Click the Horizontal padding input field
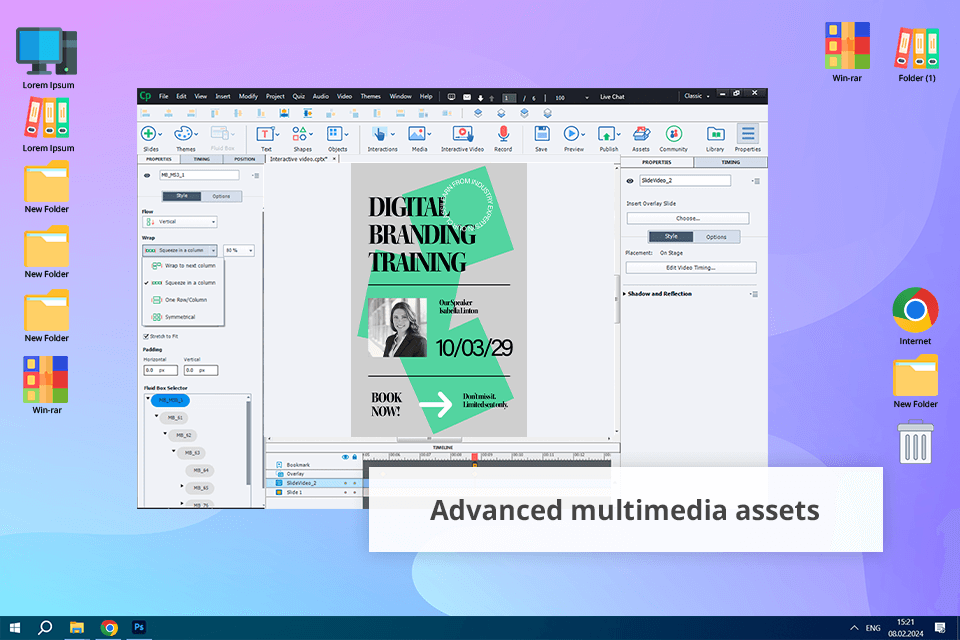Image resolution: width=960 pixels, height=640 pixels. coord(160,371)
